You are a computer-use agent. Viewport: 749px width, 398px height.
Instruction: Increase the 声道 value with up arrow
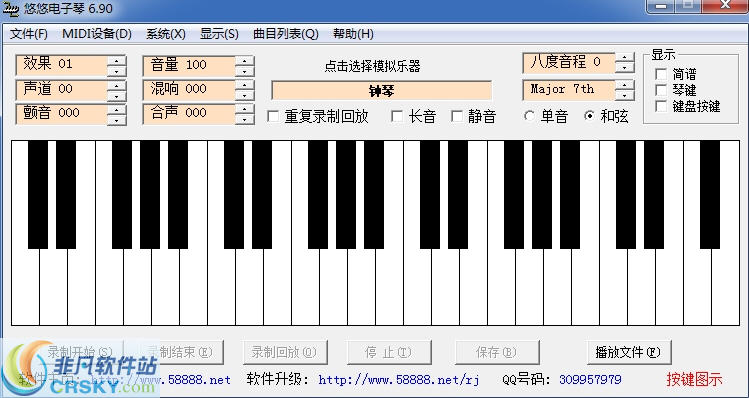tap(117, 85)
